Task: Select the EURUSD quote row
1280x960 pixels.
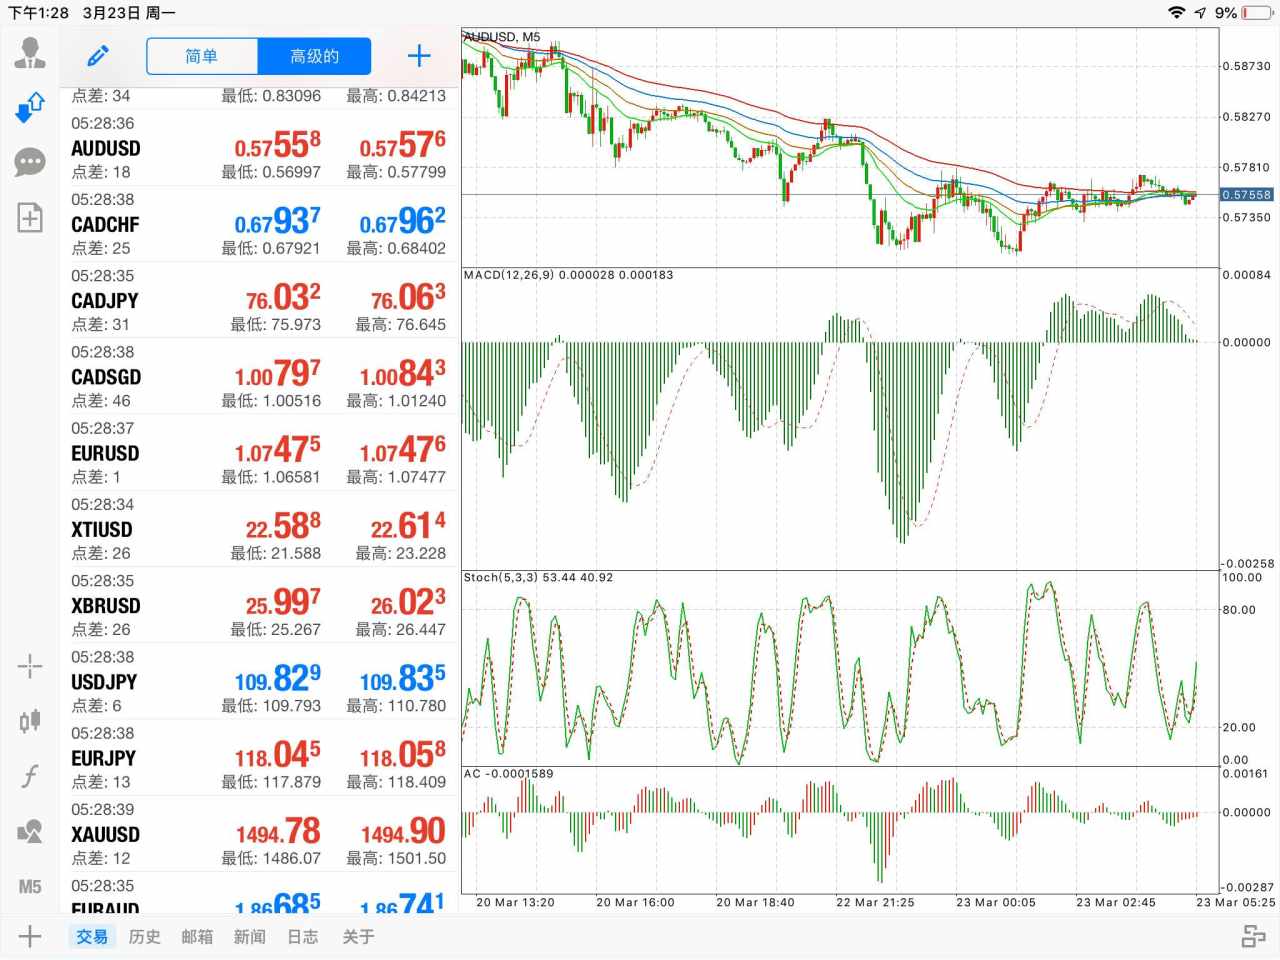Action: click(258, 453)
